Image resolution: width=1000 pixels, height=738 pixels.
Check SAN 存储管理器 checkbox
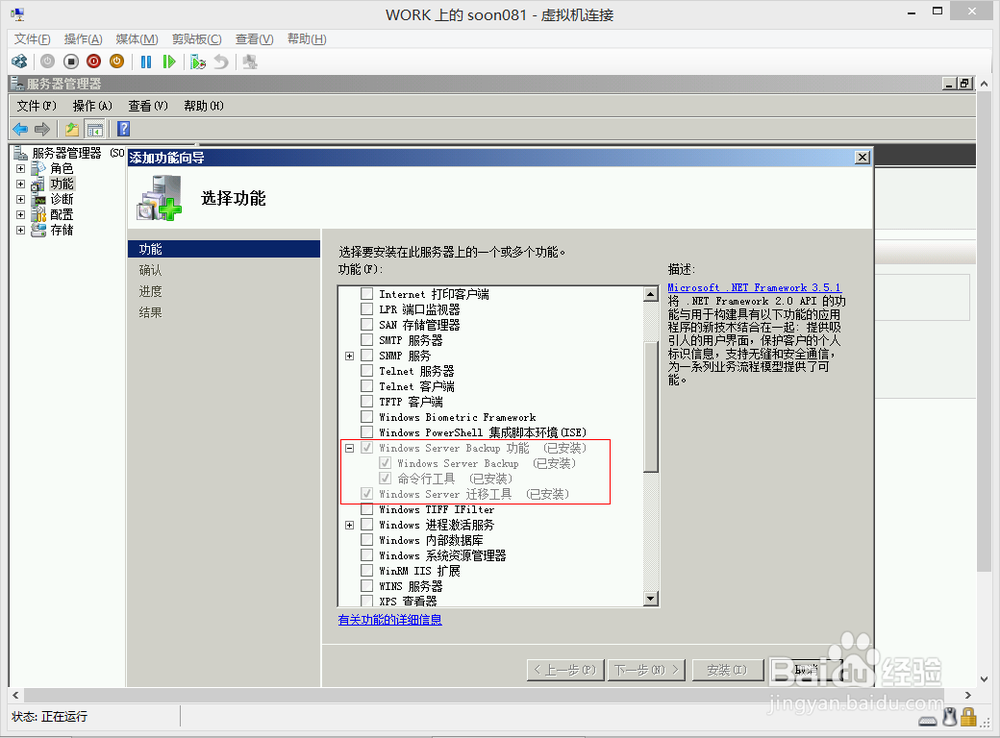367,324
